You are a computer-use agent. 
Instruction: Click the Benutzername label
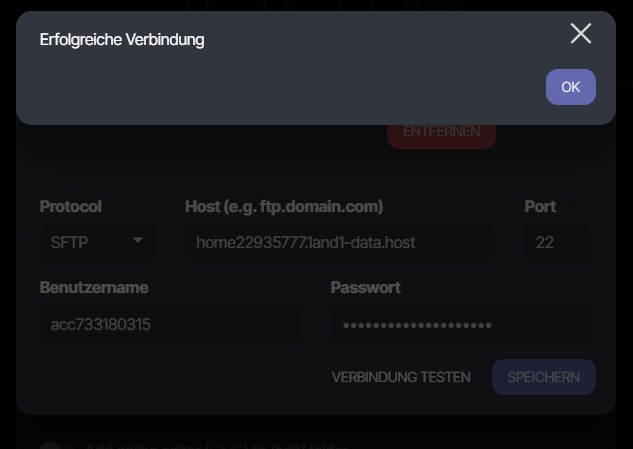pyautogui.click(x=94, y=288)
